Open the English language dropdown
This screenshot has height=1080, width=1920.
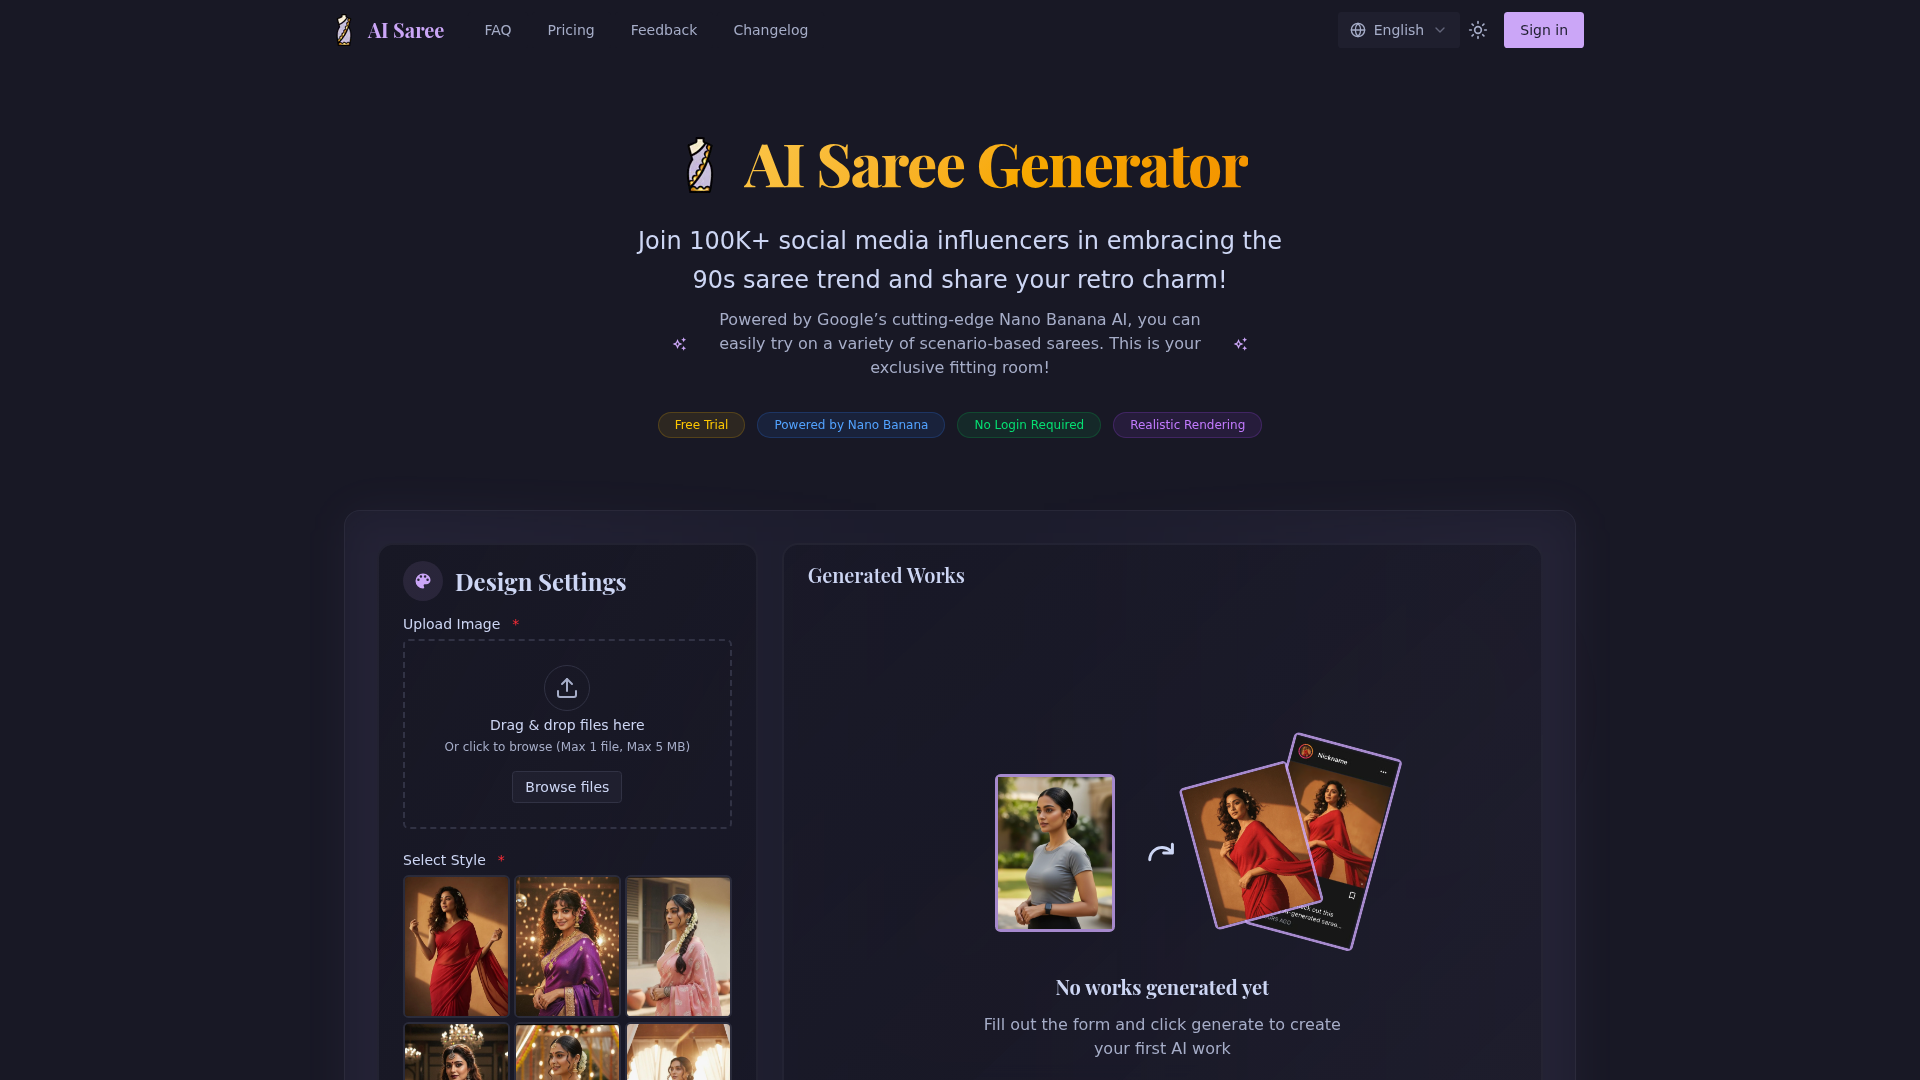(x=1398, y=30)
